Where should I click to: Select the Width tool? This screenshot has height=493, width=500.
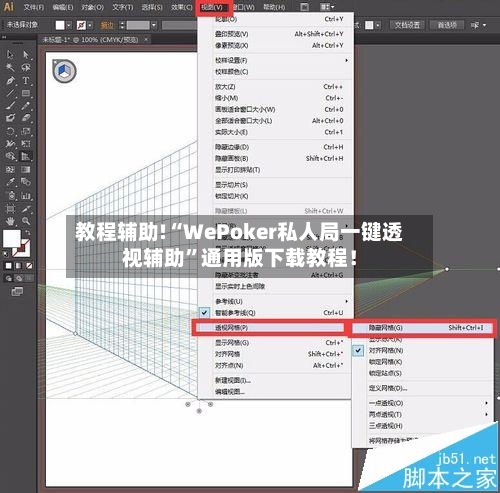(x=10, y=144)
